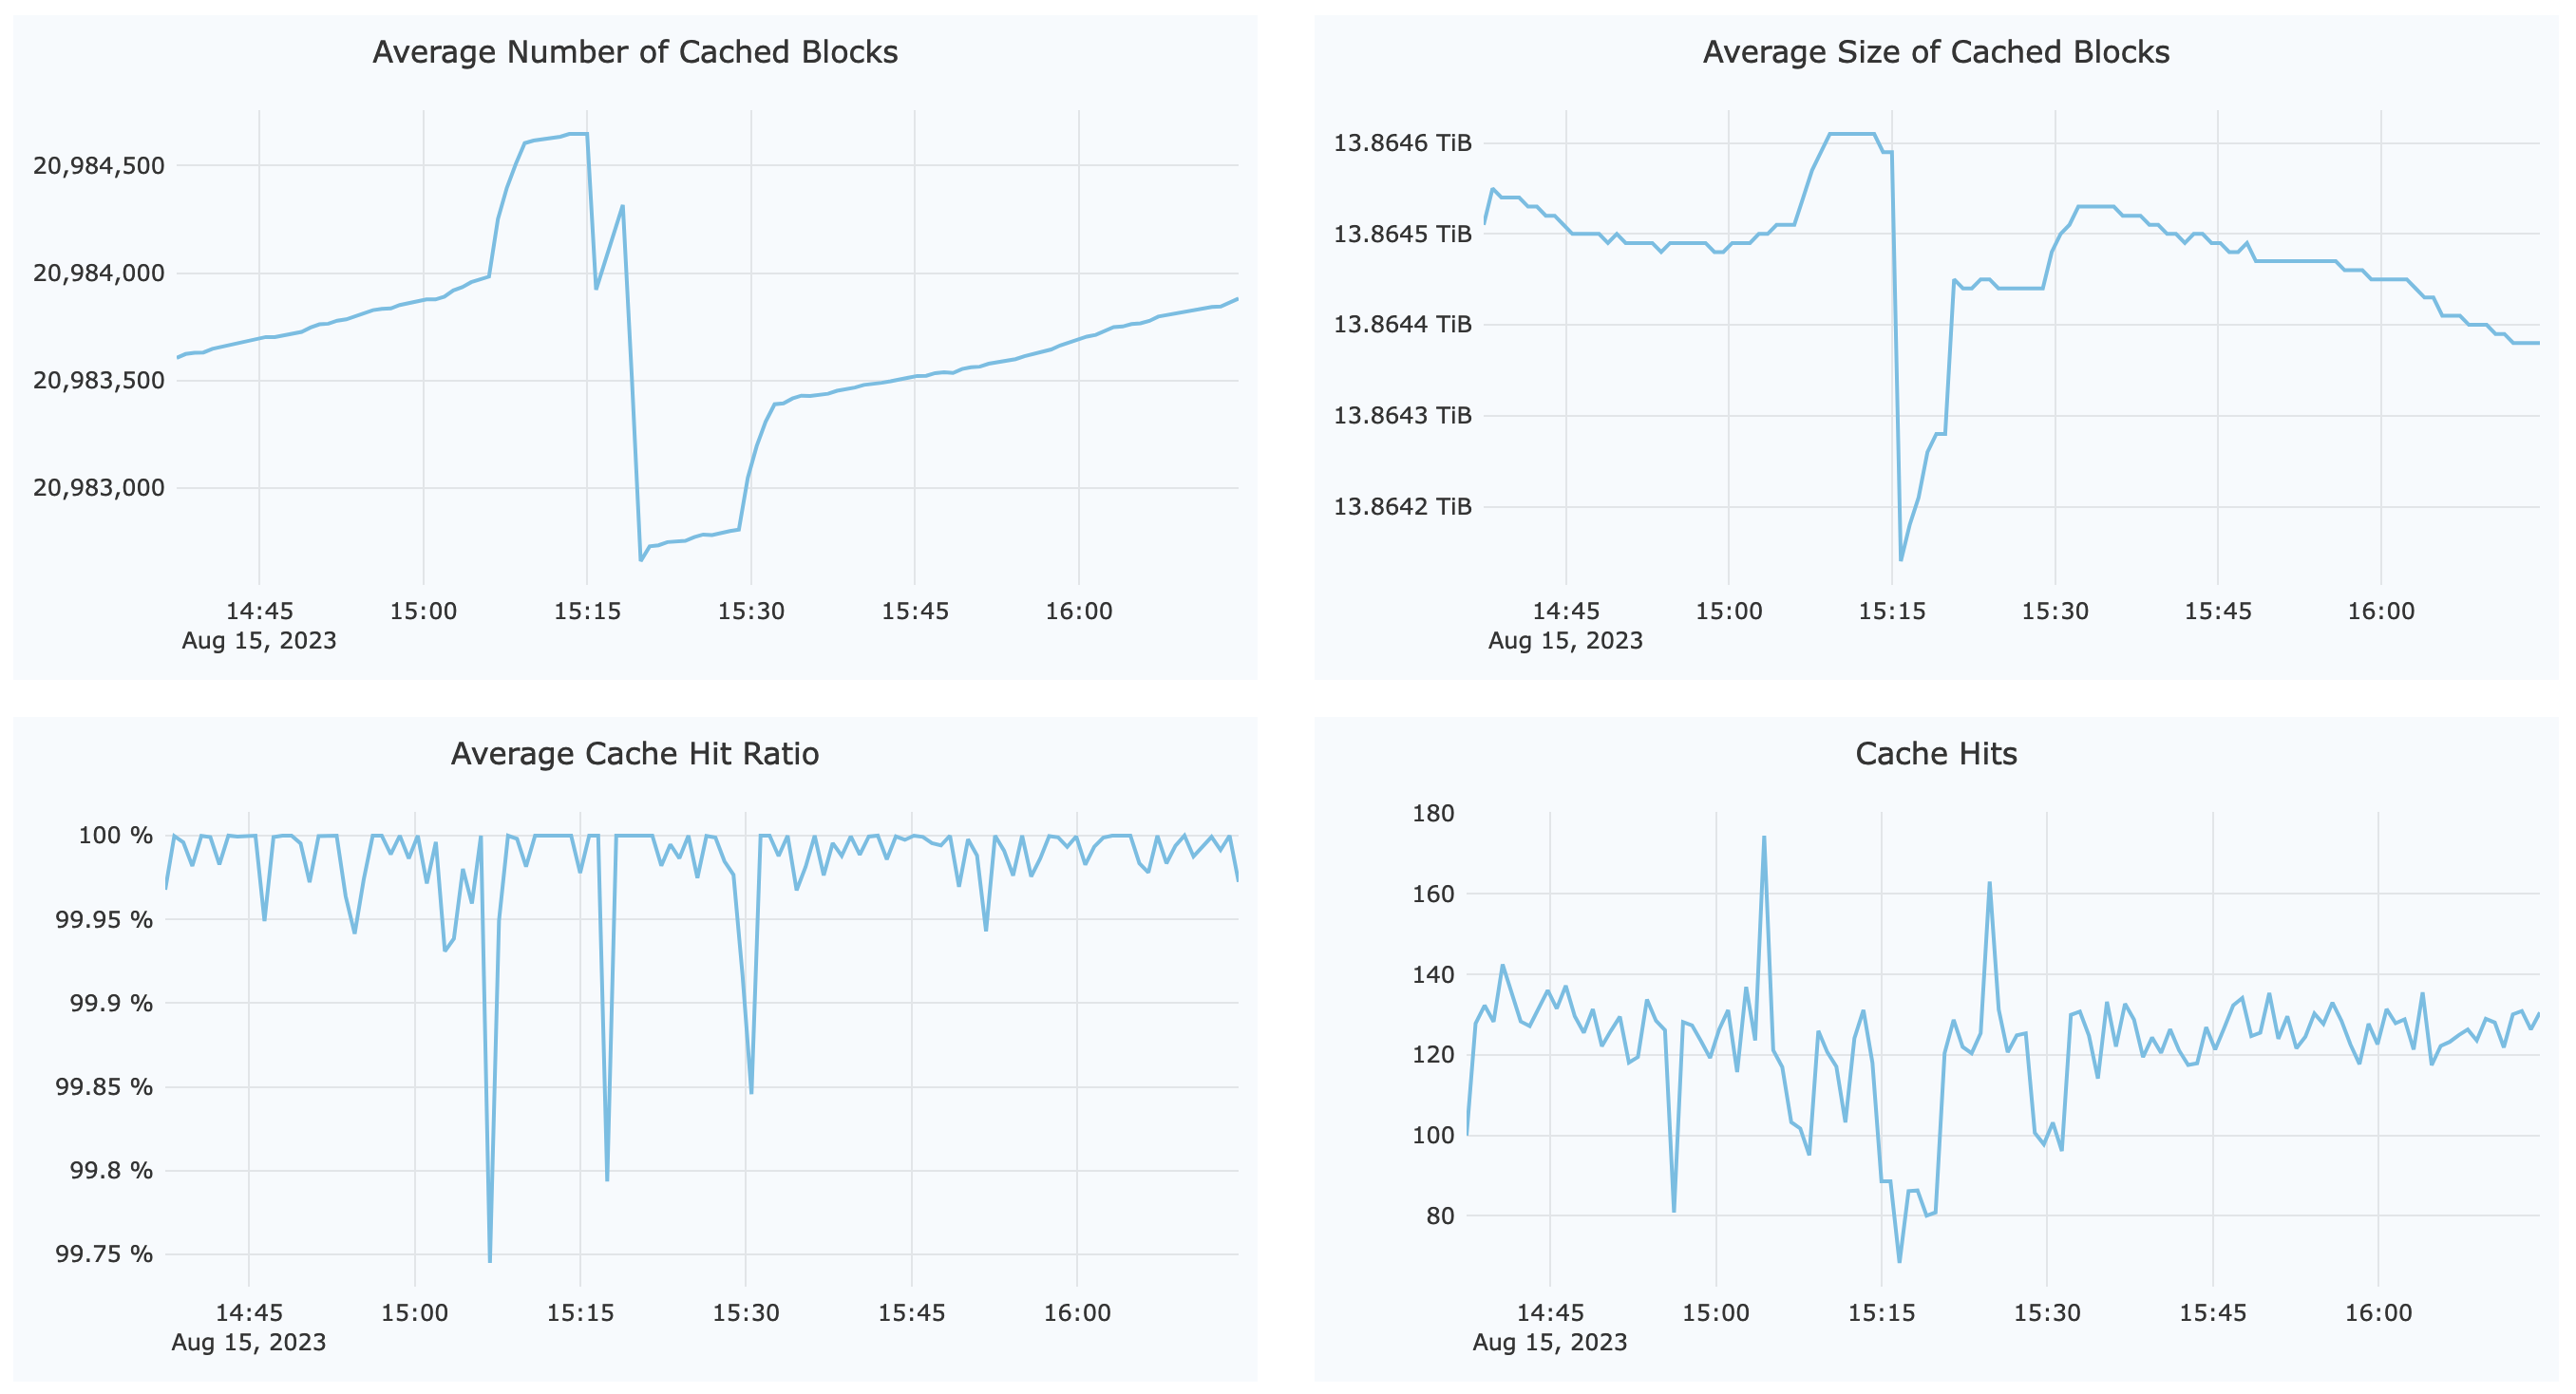Screen dimensions: 2576x1394
Task: Click the 180 label on Cache Hits axis
Action: pyautogui.click(x=1433, y=813)
